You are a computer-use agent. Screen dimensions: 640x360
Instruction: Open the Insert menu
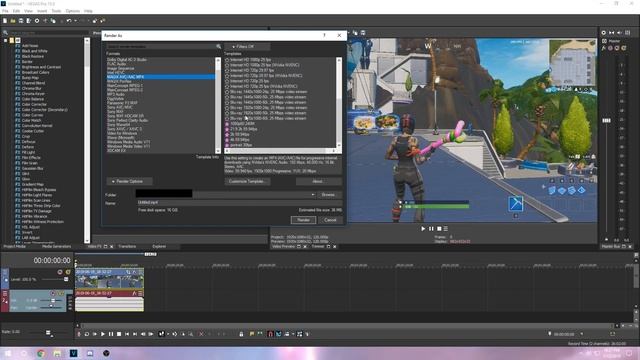[42, 11]
